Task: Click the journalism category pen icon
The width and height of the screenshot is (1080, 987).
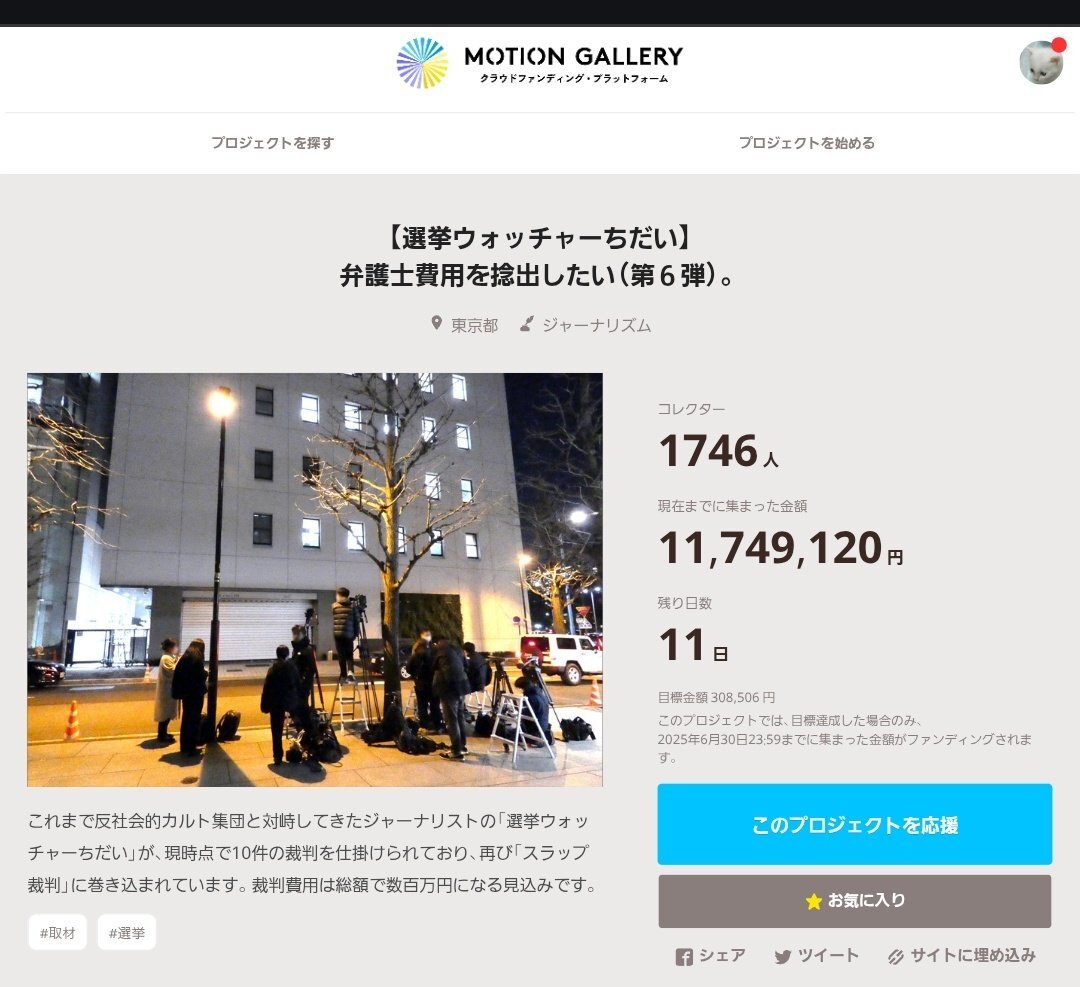Action: pyautogui.click(x=527, y=324)
